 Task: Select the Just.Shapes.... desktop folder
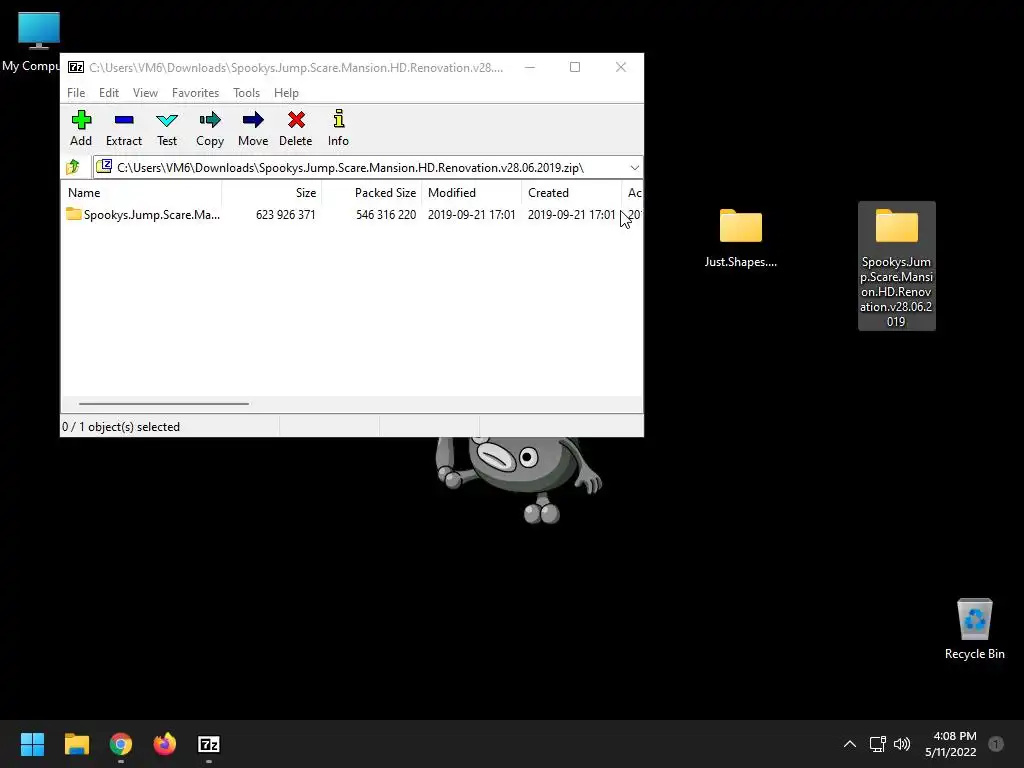click(x=741, y=238)
